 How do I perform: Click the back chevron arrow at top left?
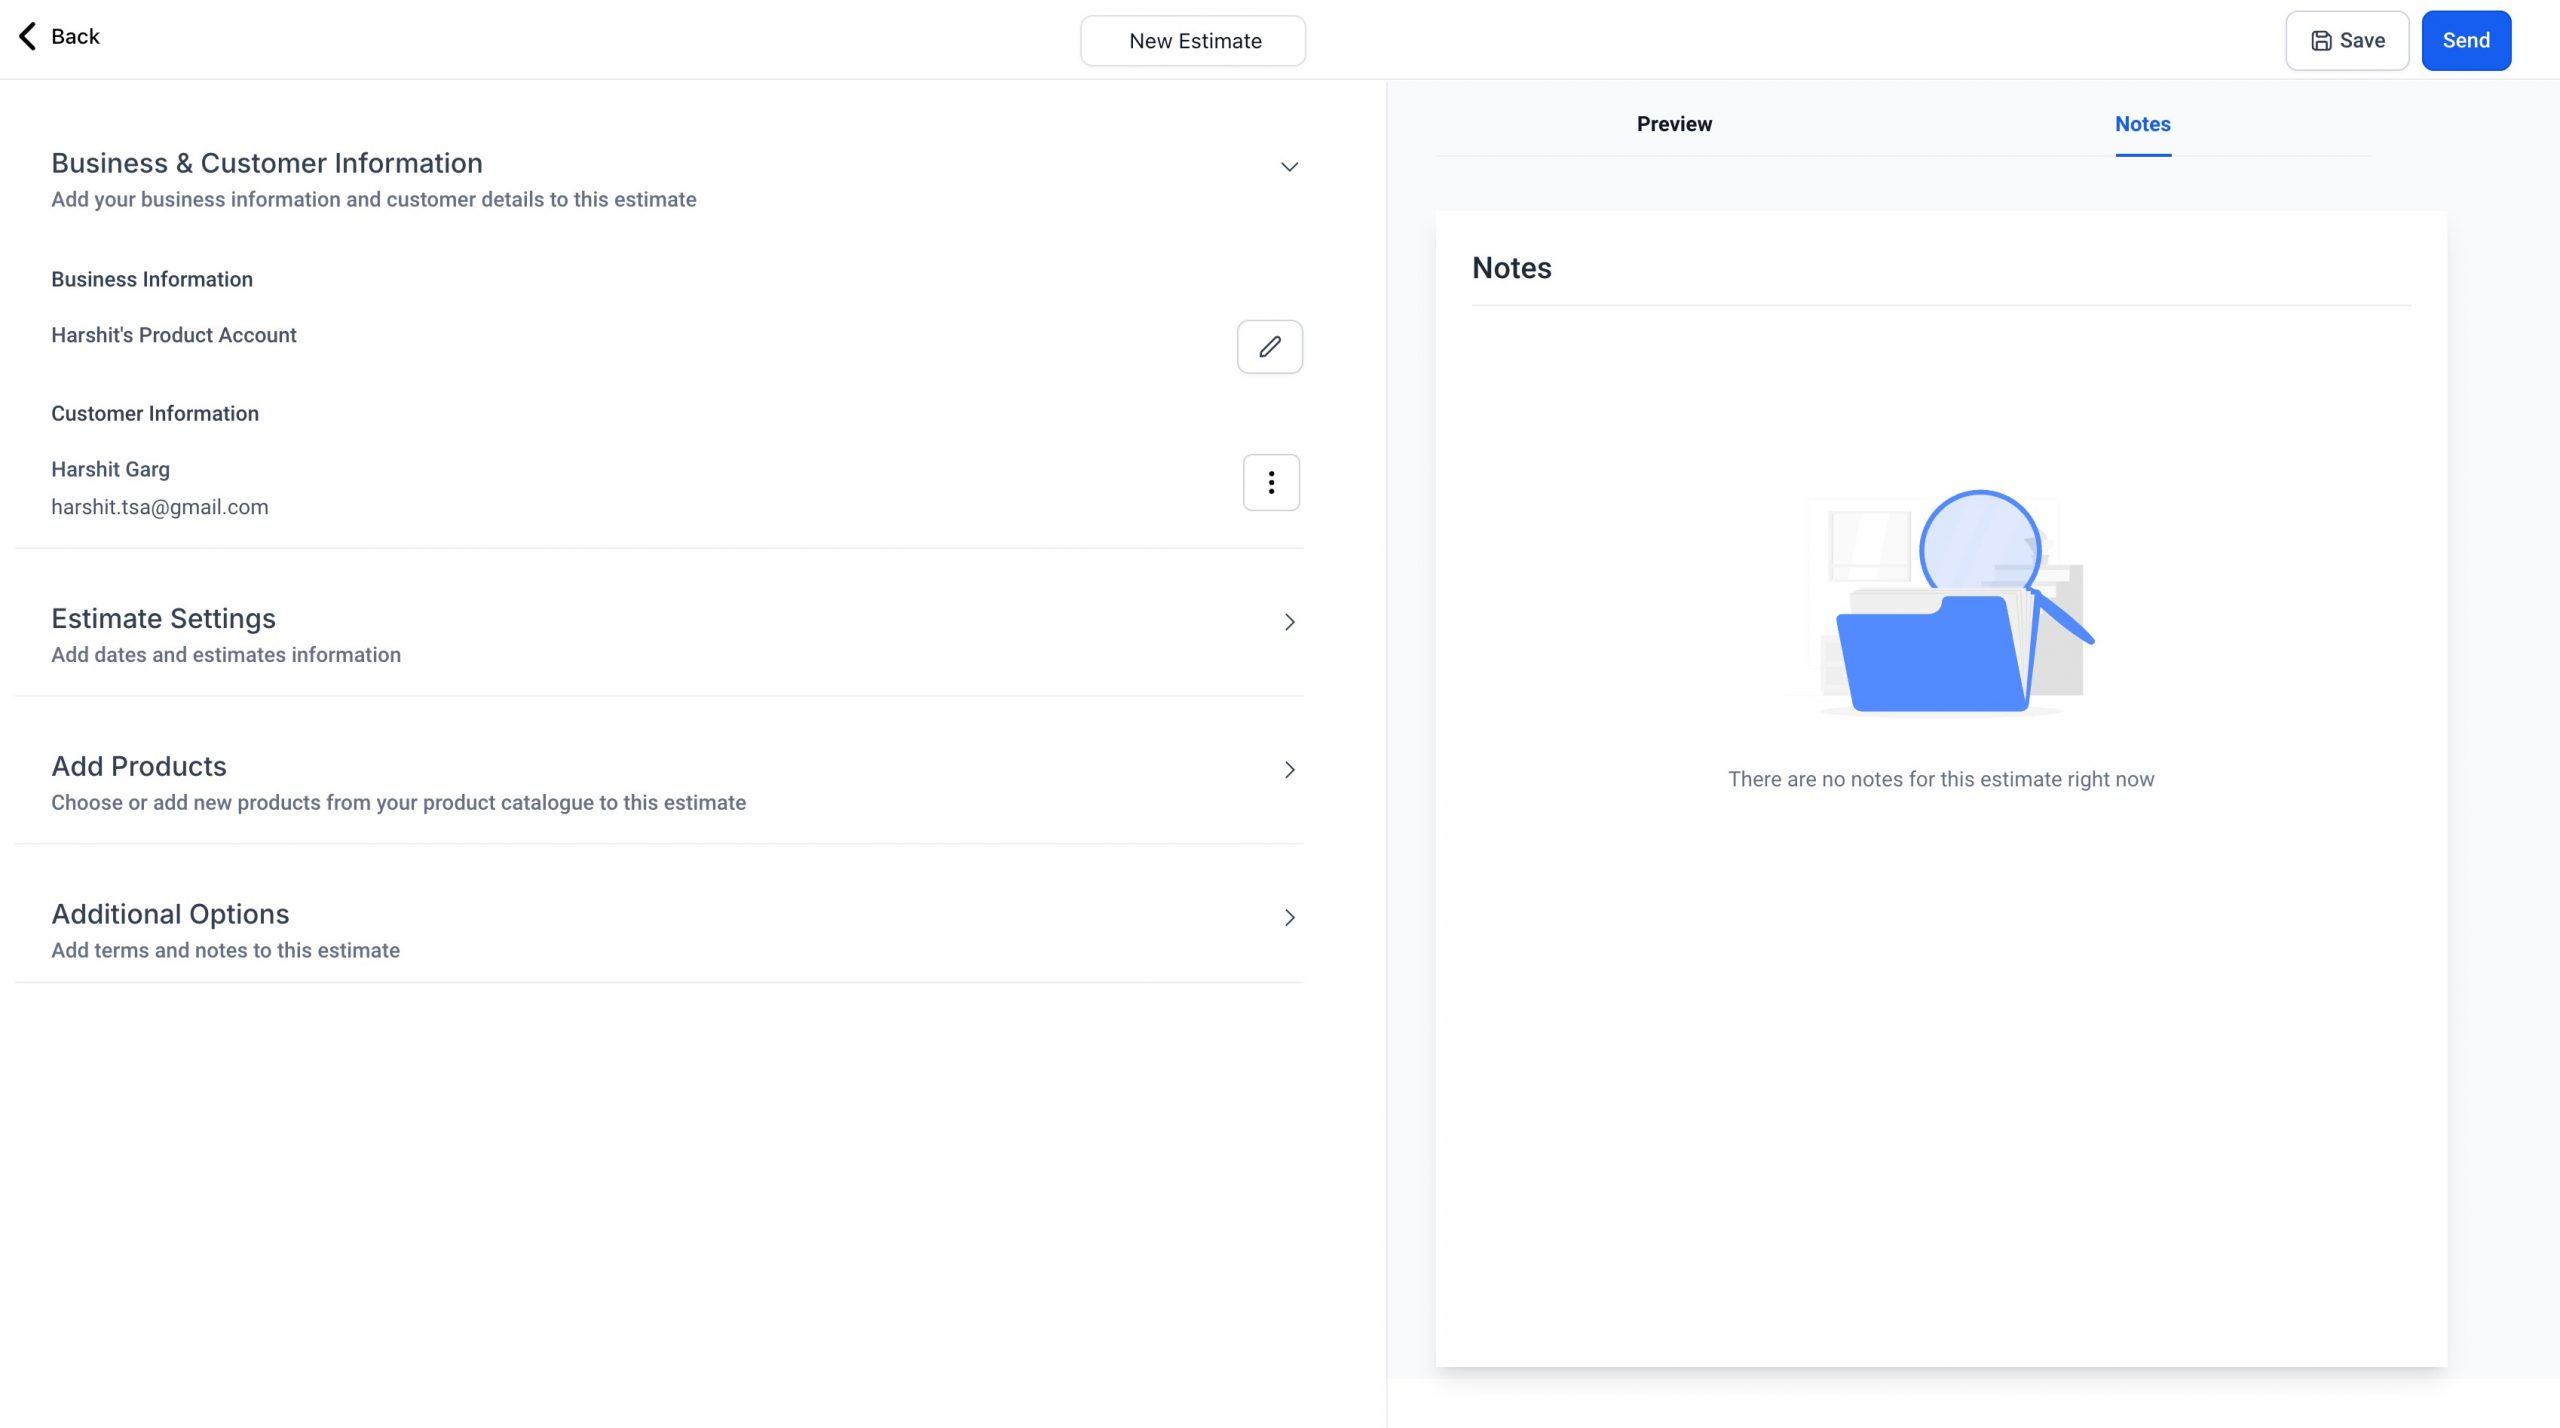pyautogui.click(x=27, y=36)
